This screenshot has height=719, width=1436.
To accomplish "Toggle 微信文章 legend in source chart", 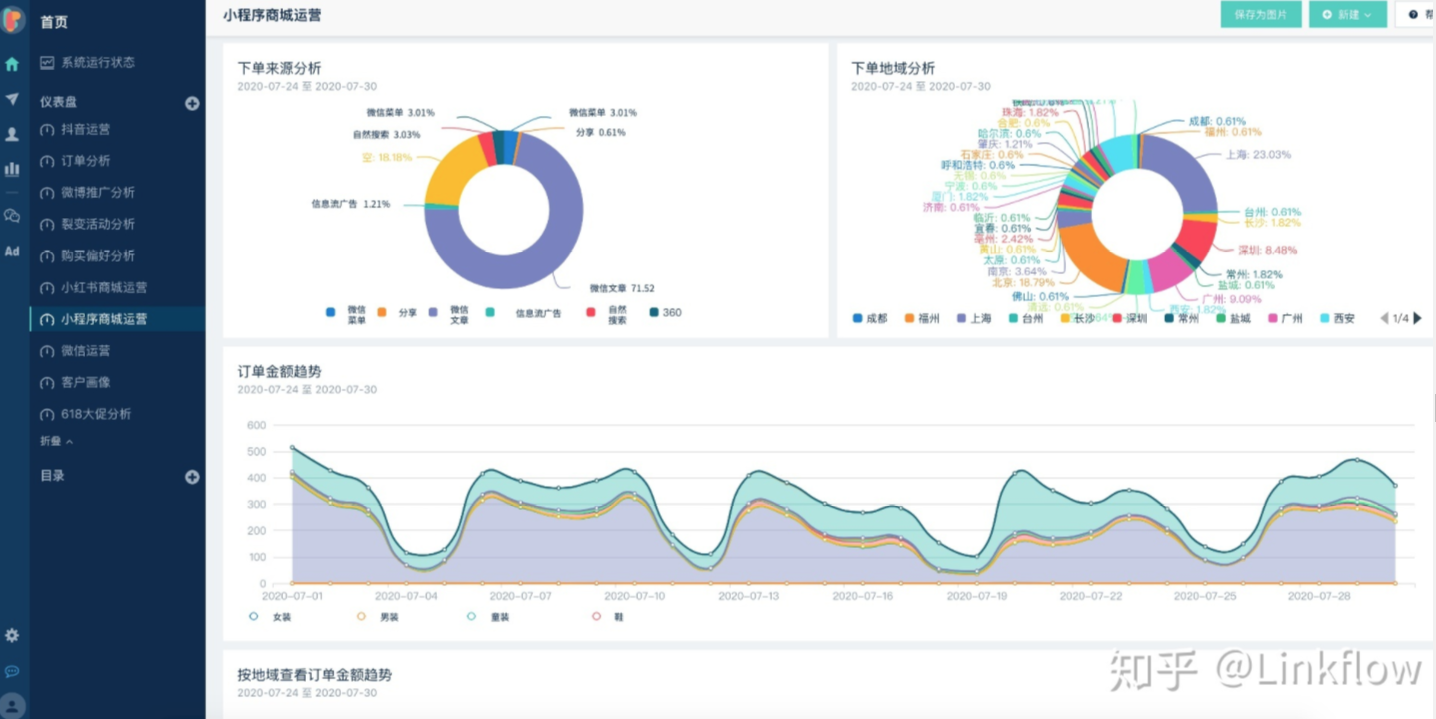I will (x=449, y=314).
